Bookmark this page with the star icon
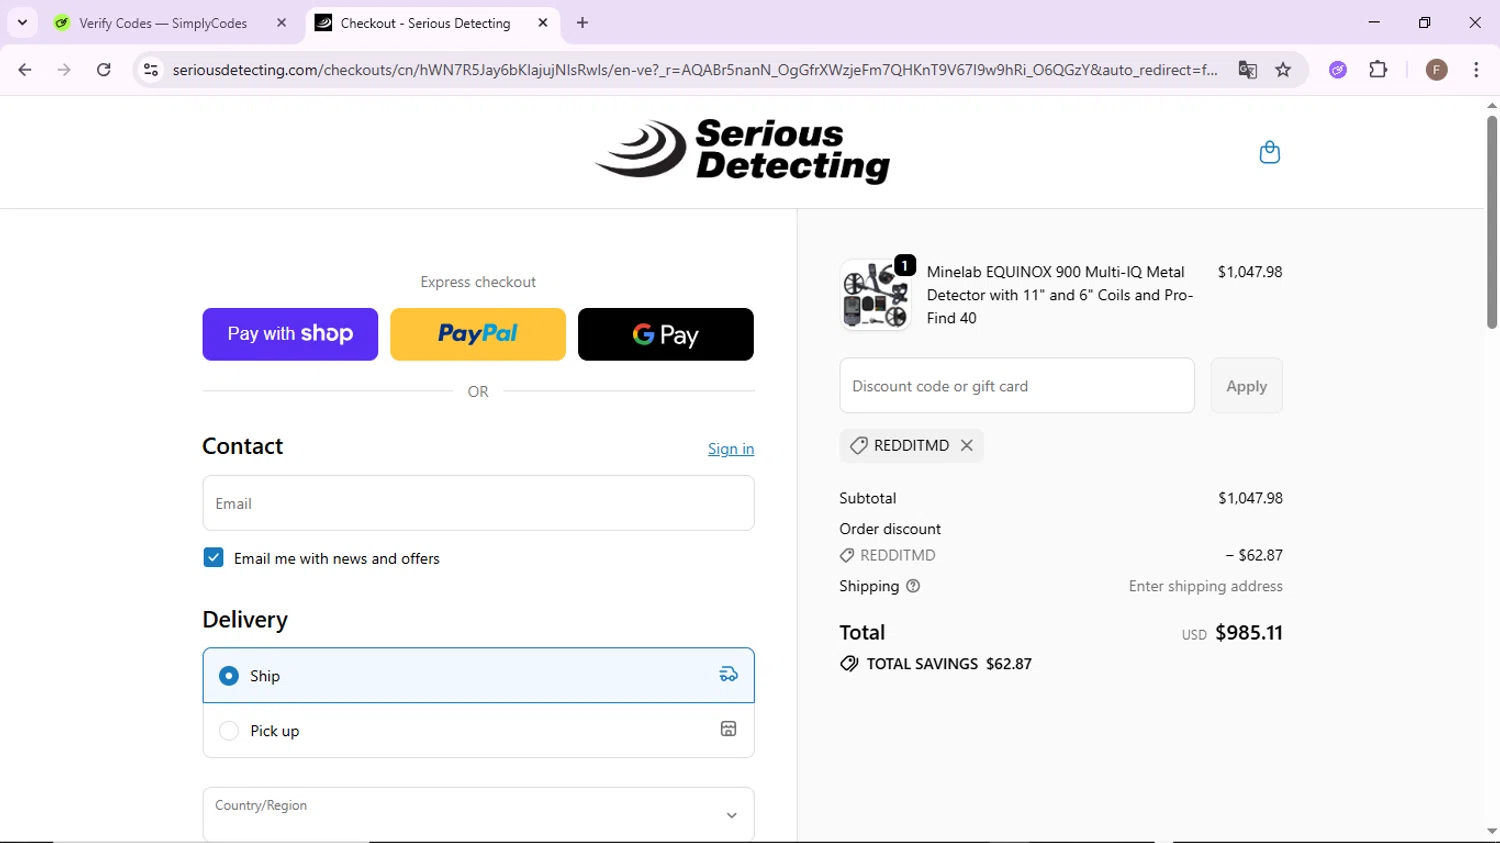 tap(1283, 70)
